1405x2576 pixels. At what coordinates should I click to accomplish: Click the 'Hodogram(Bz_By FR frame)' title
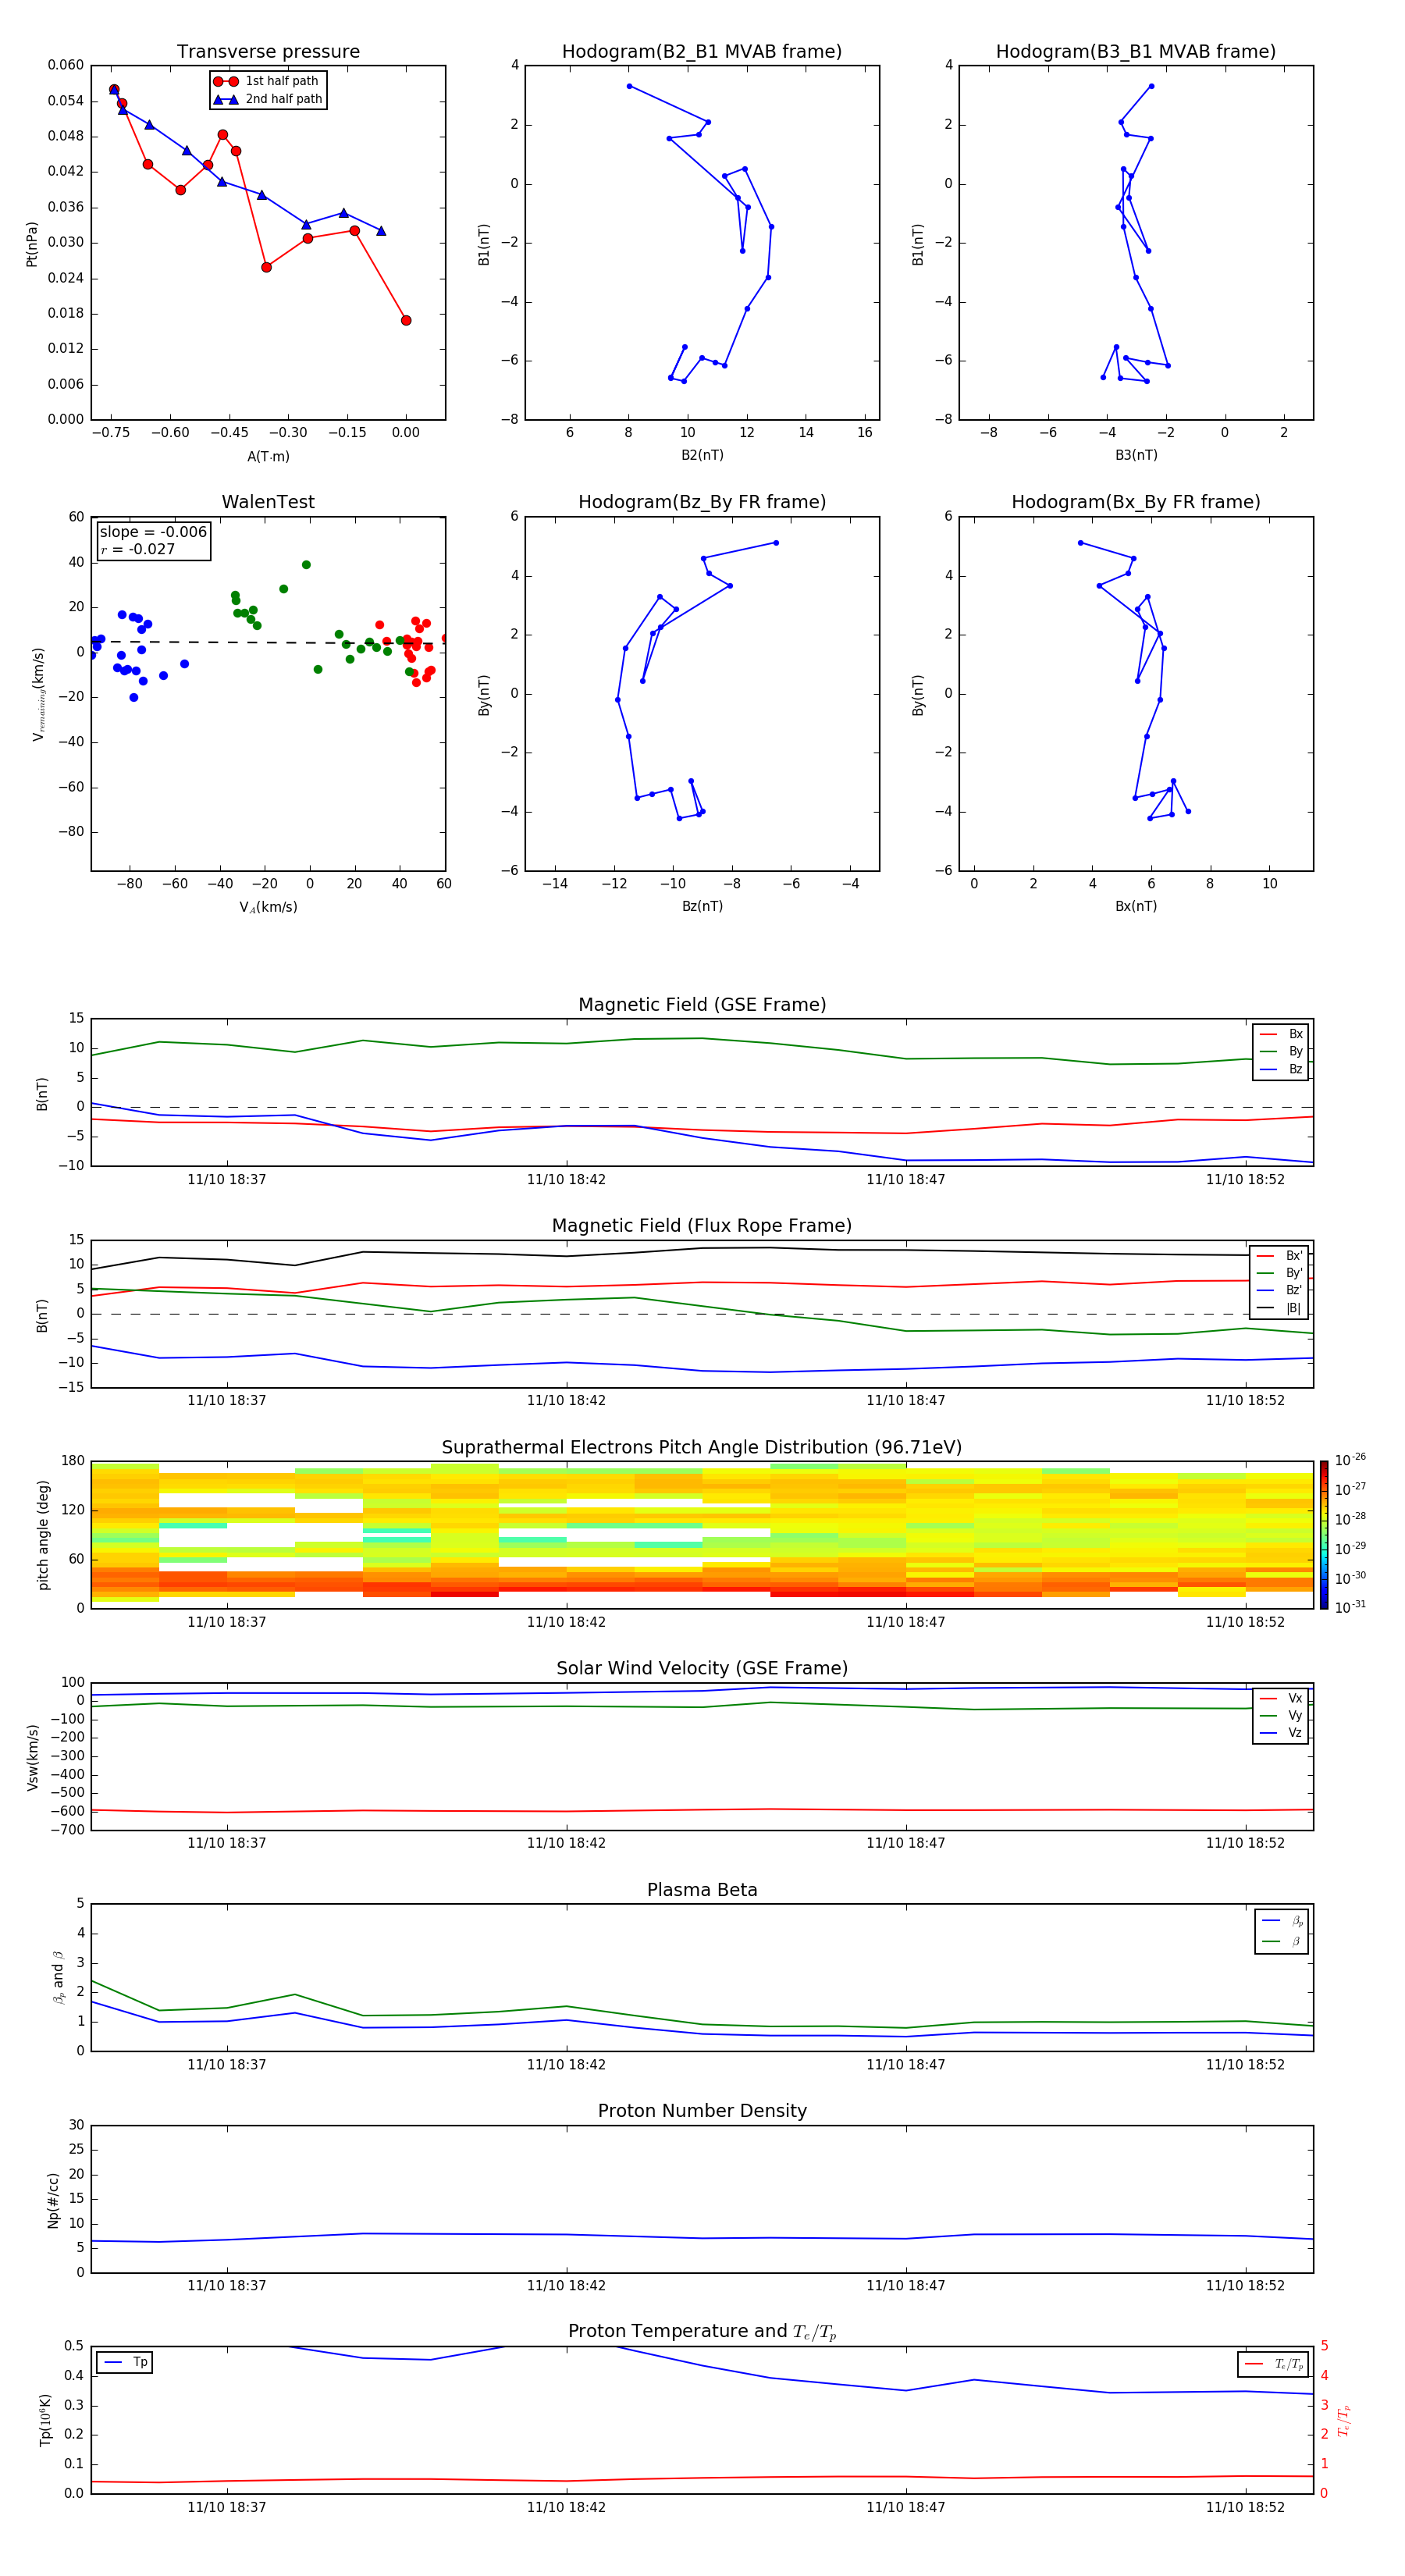702,502
